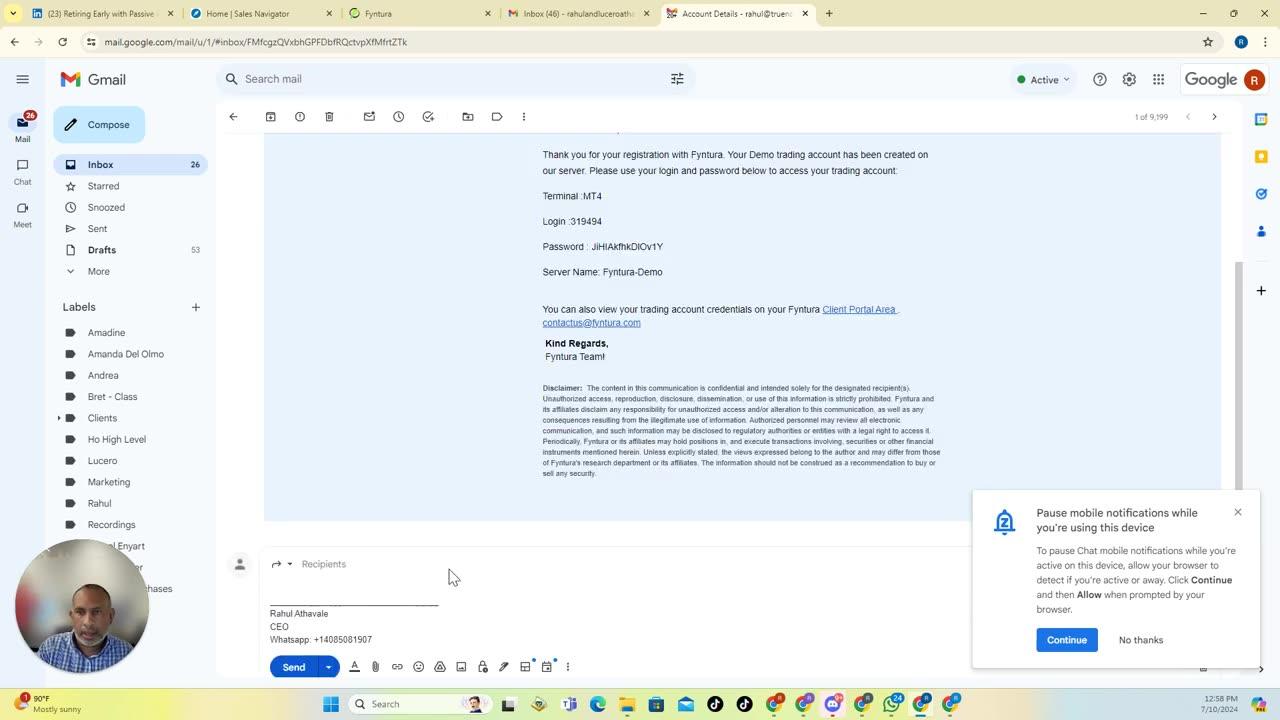Click the back to inbox arrow
Viewport: 1280px width, 720px height.
[x=233, y=117]
